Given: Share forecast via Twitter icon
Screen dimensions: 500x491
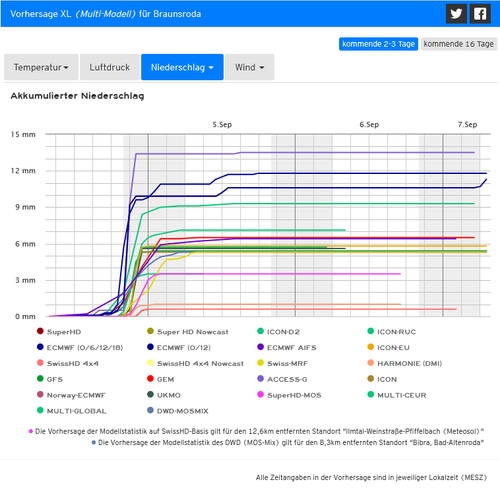Looking at the screenshot, I should pyautogui.click(x=456, y=14).
